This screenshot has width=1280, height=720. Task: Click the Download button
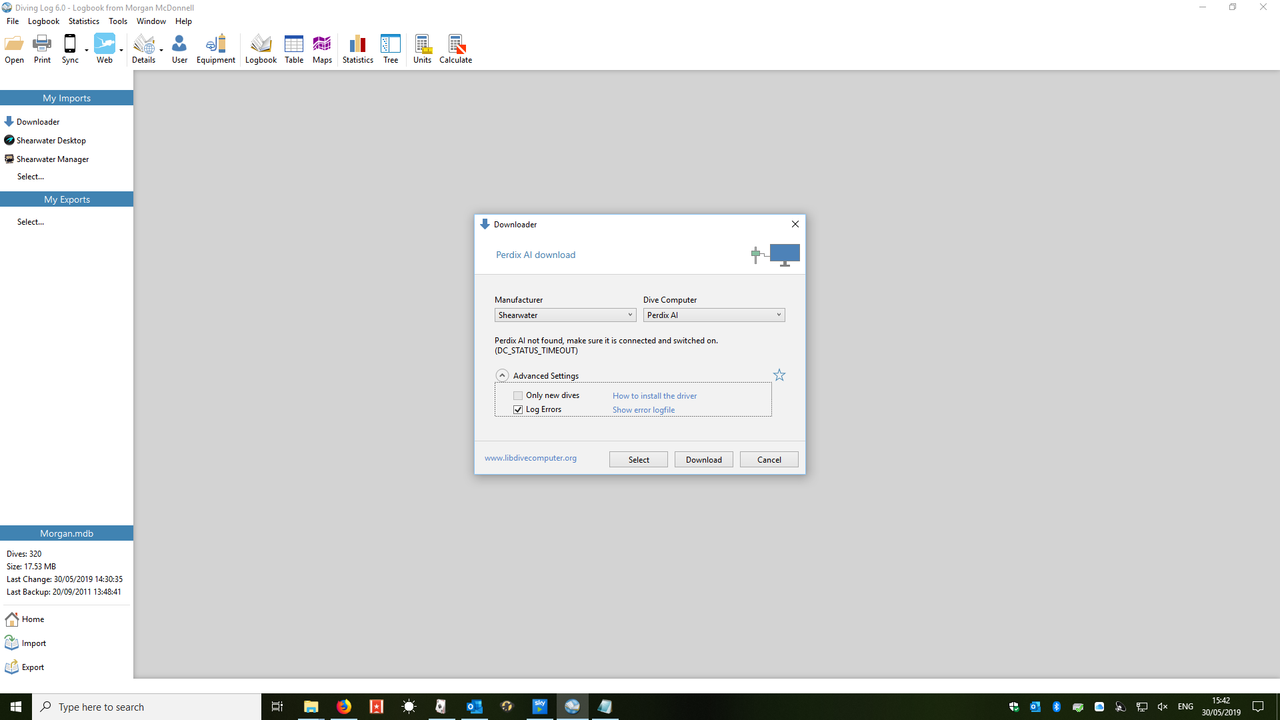click(704, 460)
